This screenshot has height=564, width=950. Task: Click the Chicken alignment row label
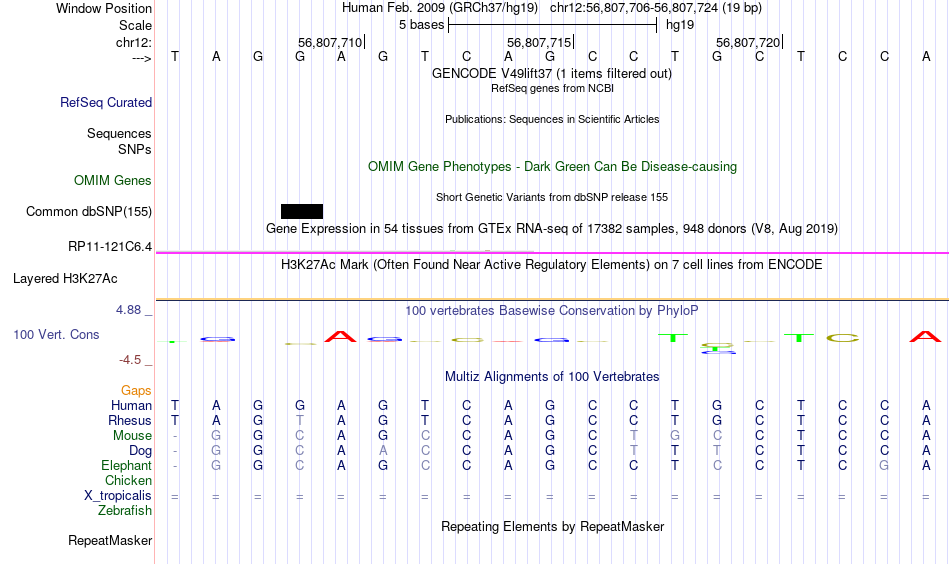(x=128, y=480)
